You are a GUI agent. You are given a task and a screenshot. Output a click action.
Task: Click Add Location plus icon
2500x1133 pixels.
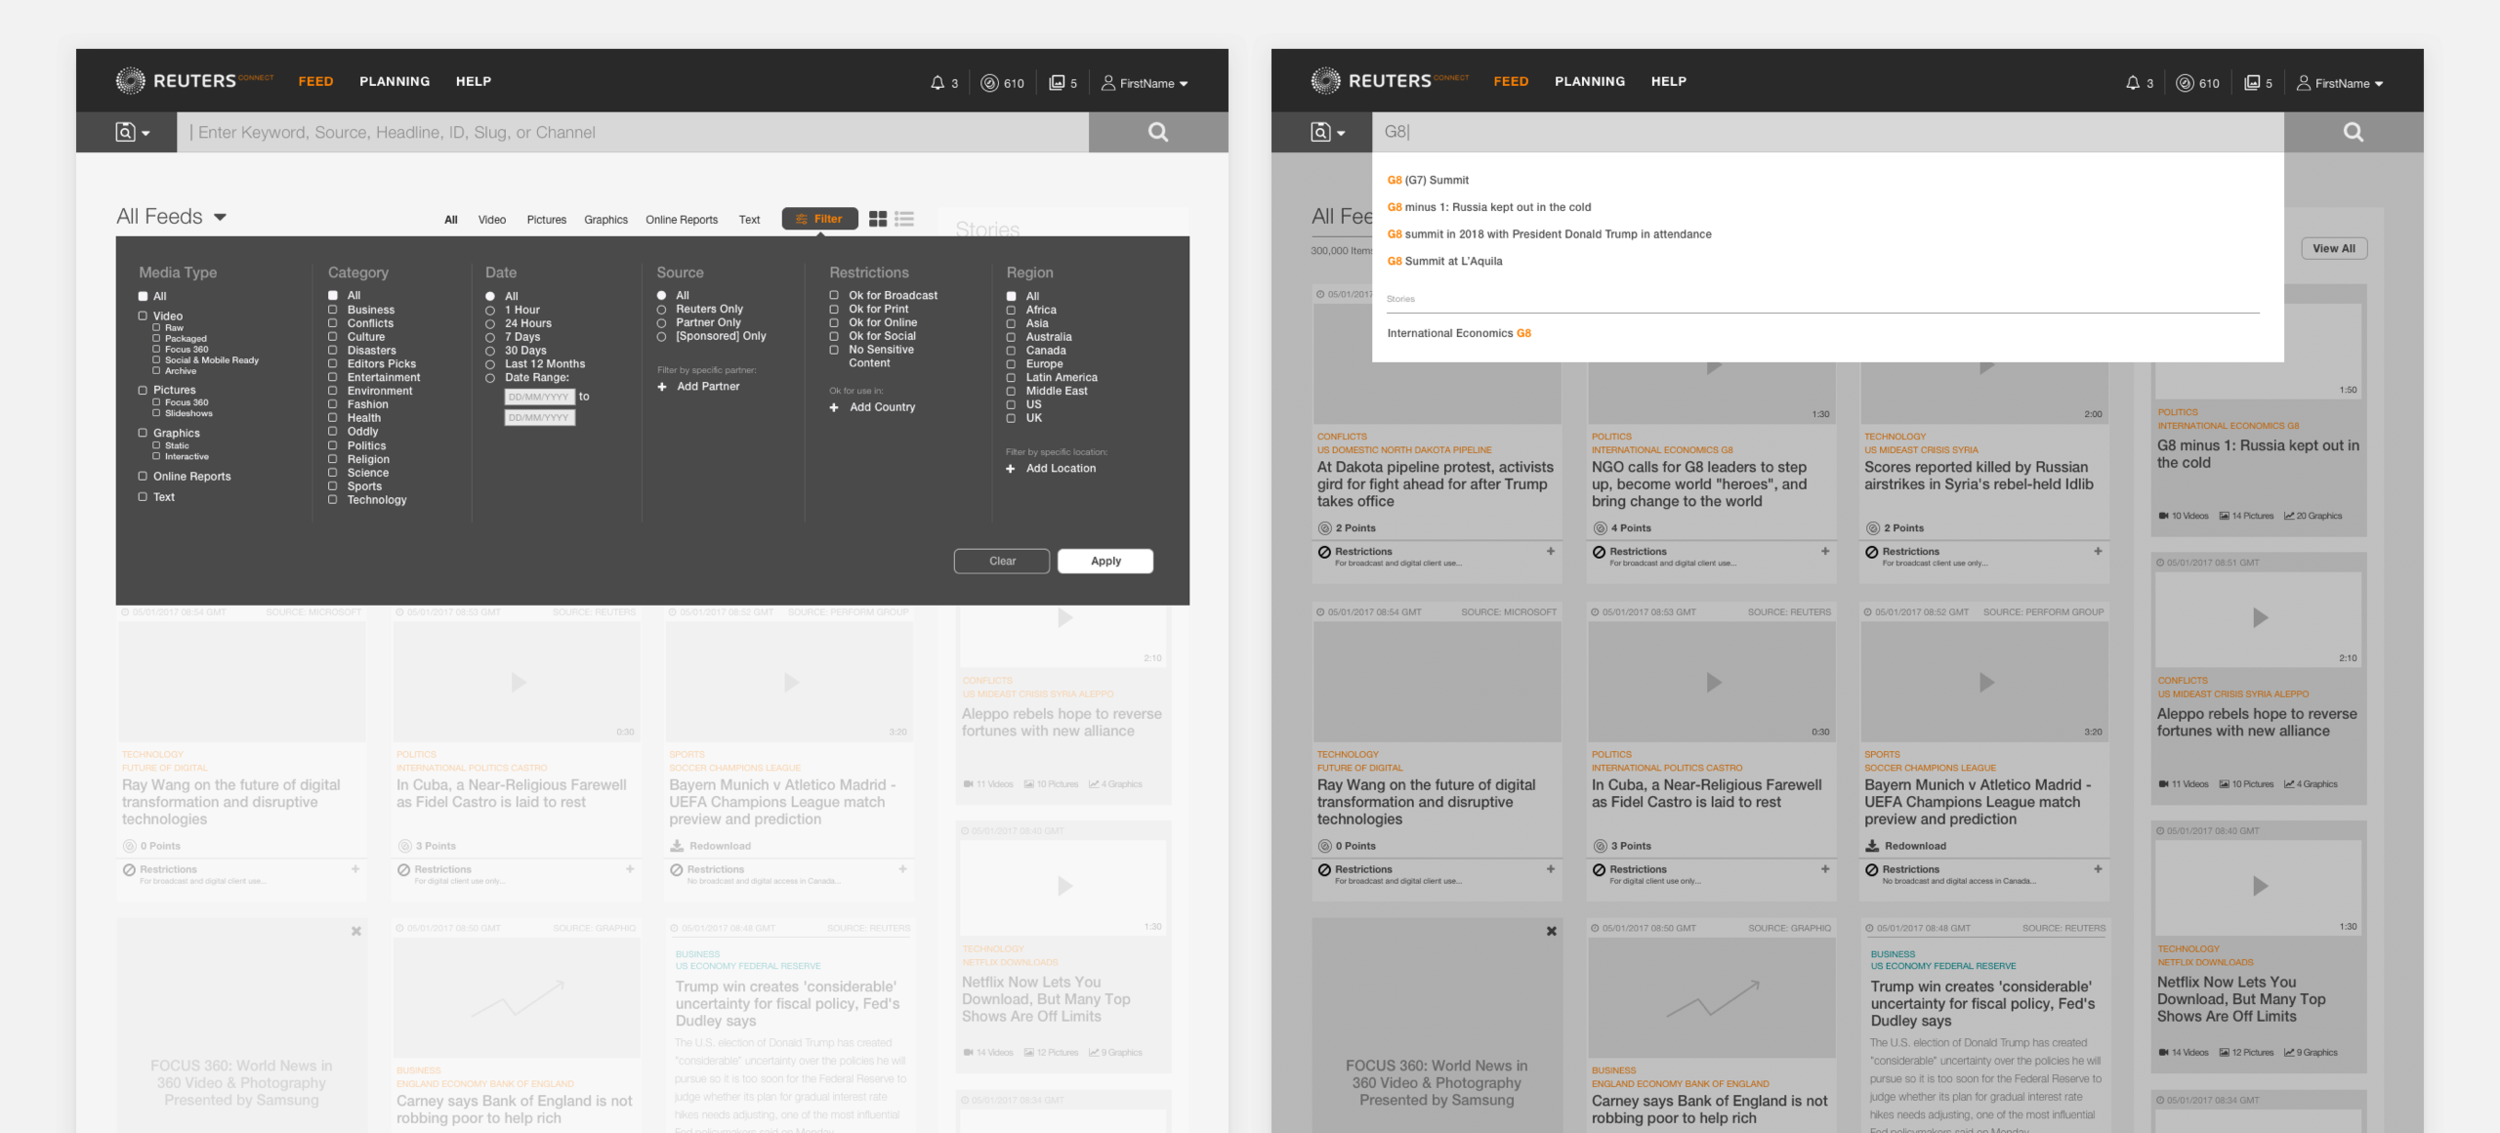click(x=1010, y=469)
